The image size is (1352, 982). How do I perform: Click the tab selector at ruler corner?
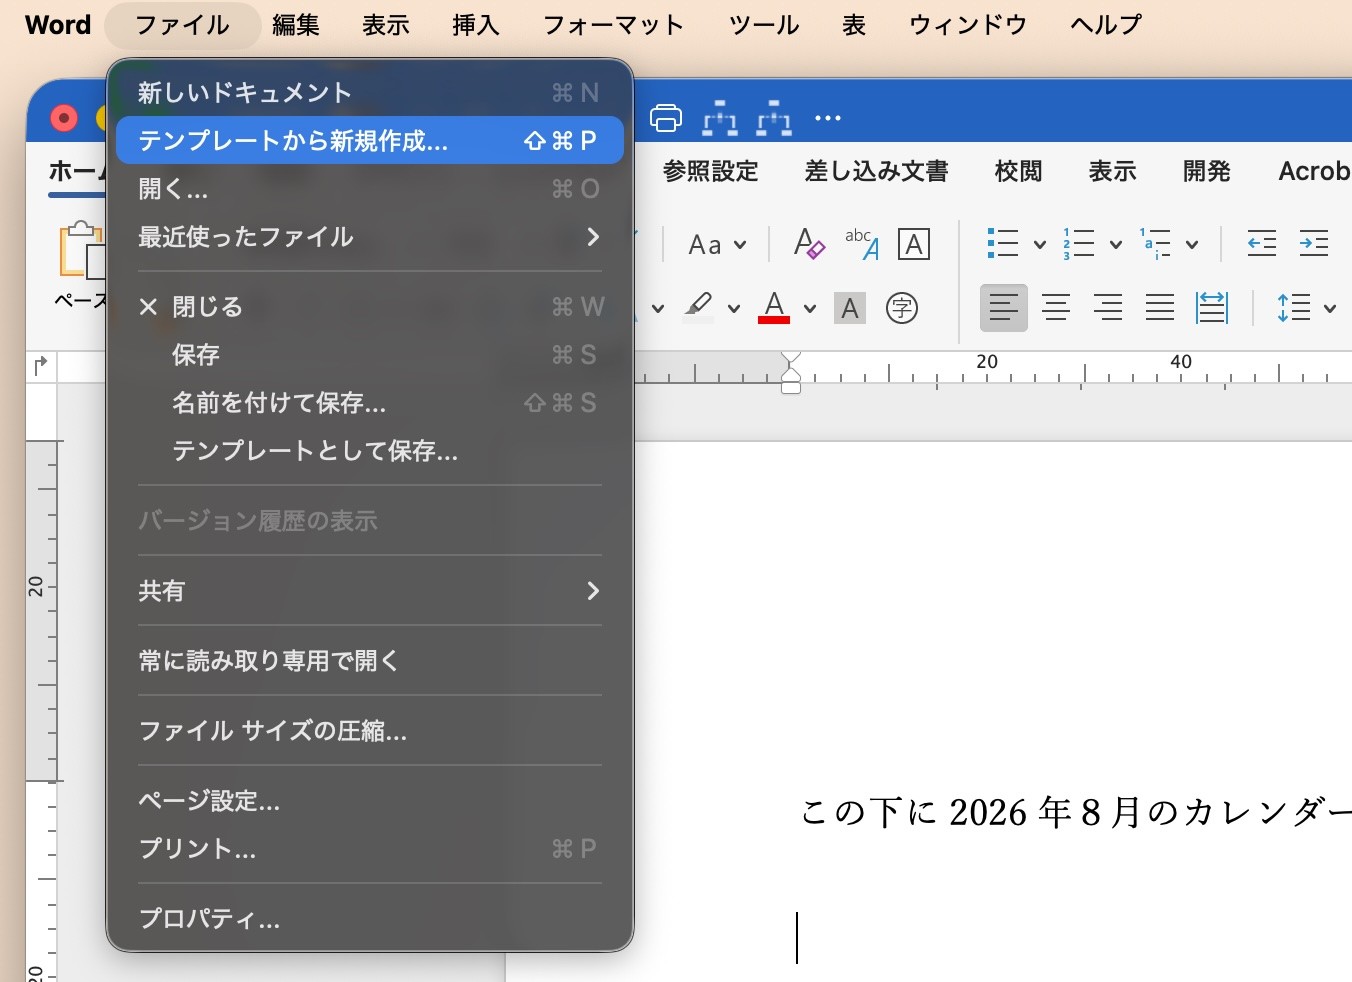tap(41, 366)
